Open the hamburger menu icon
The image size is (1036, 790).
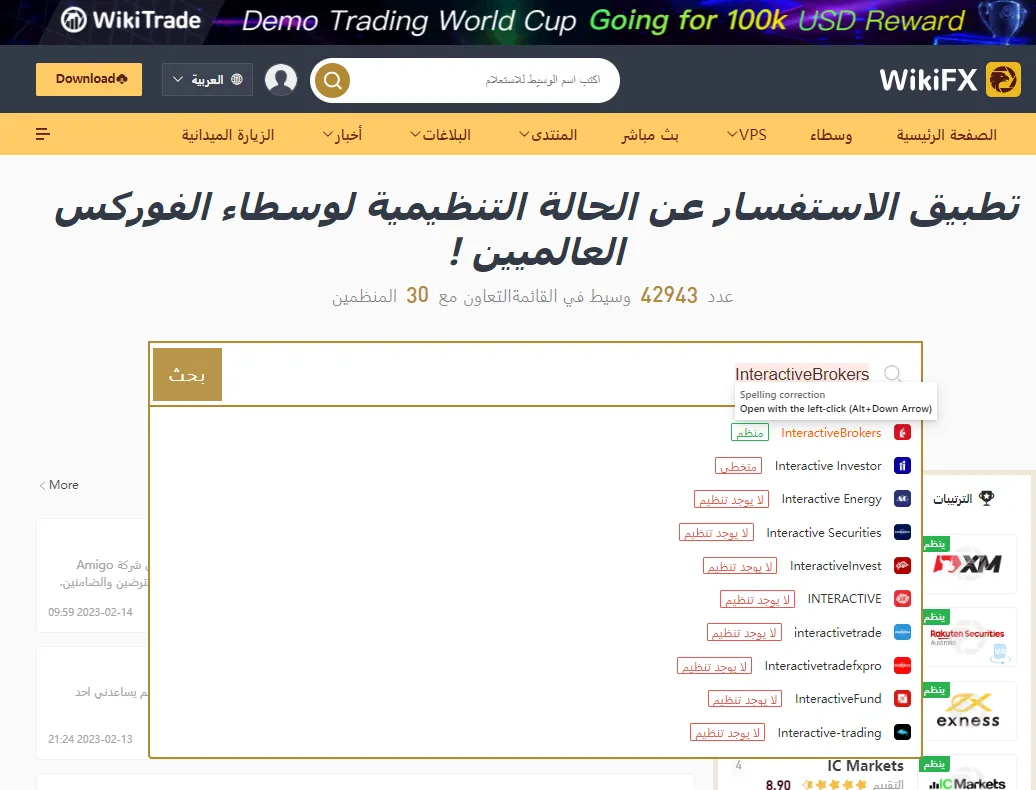coord(43,134)
